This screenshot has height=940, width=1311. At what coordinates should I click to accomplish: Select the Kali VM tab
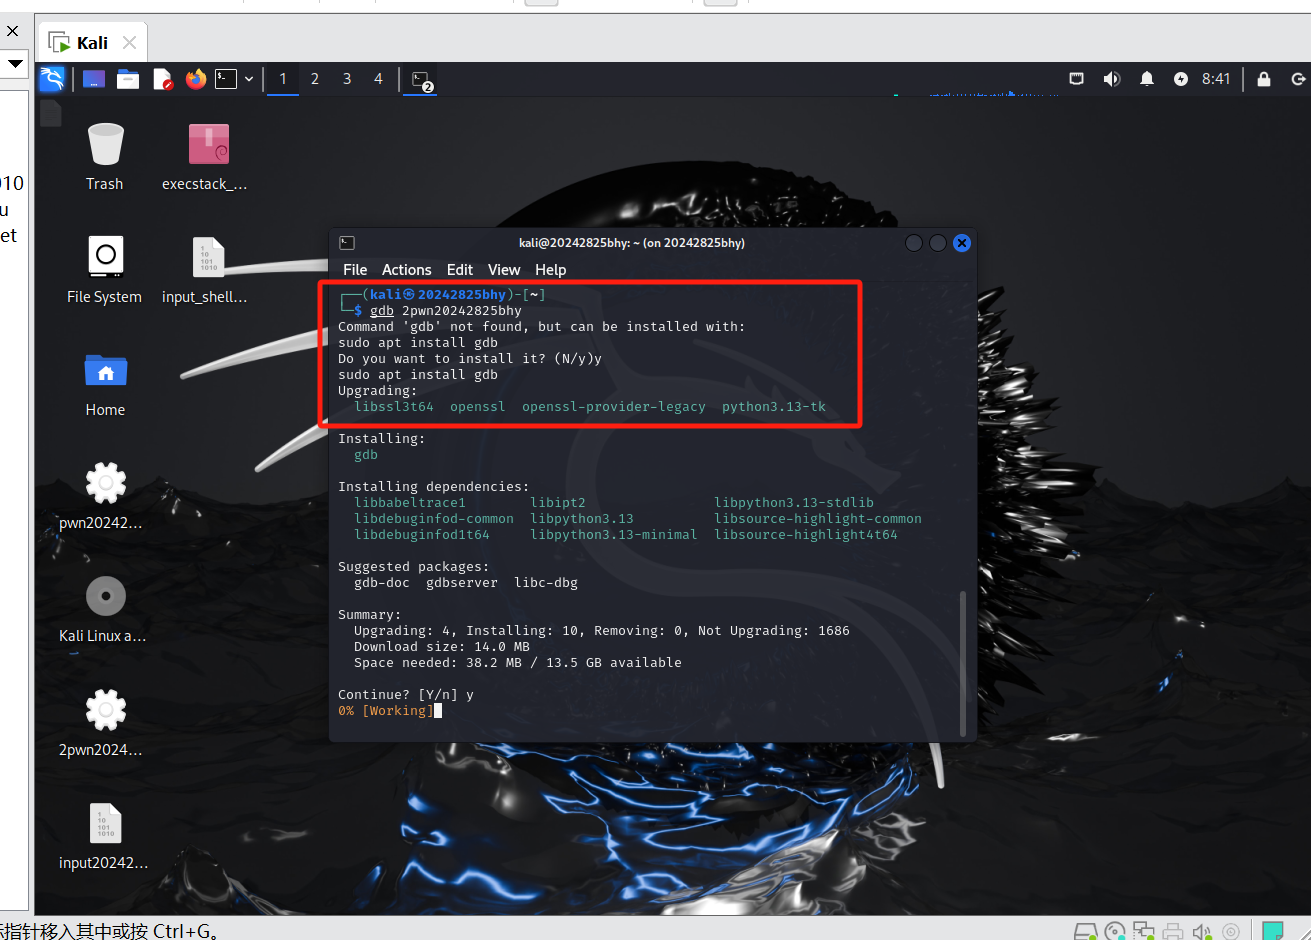93,43
